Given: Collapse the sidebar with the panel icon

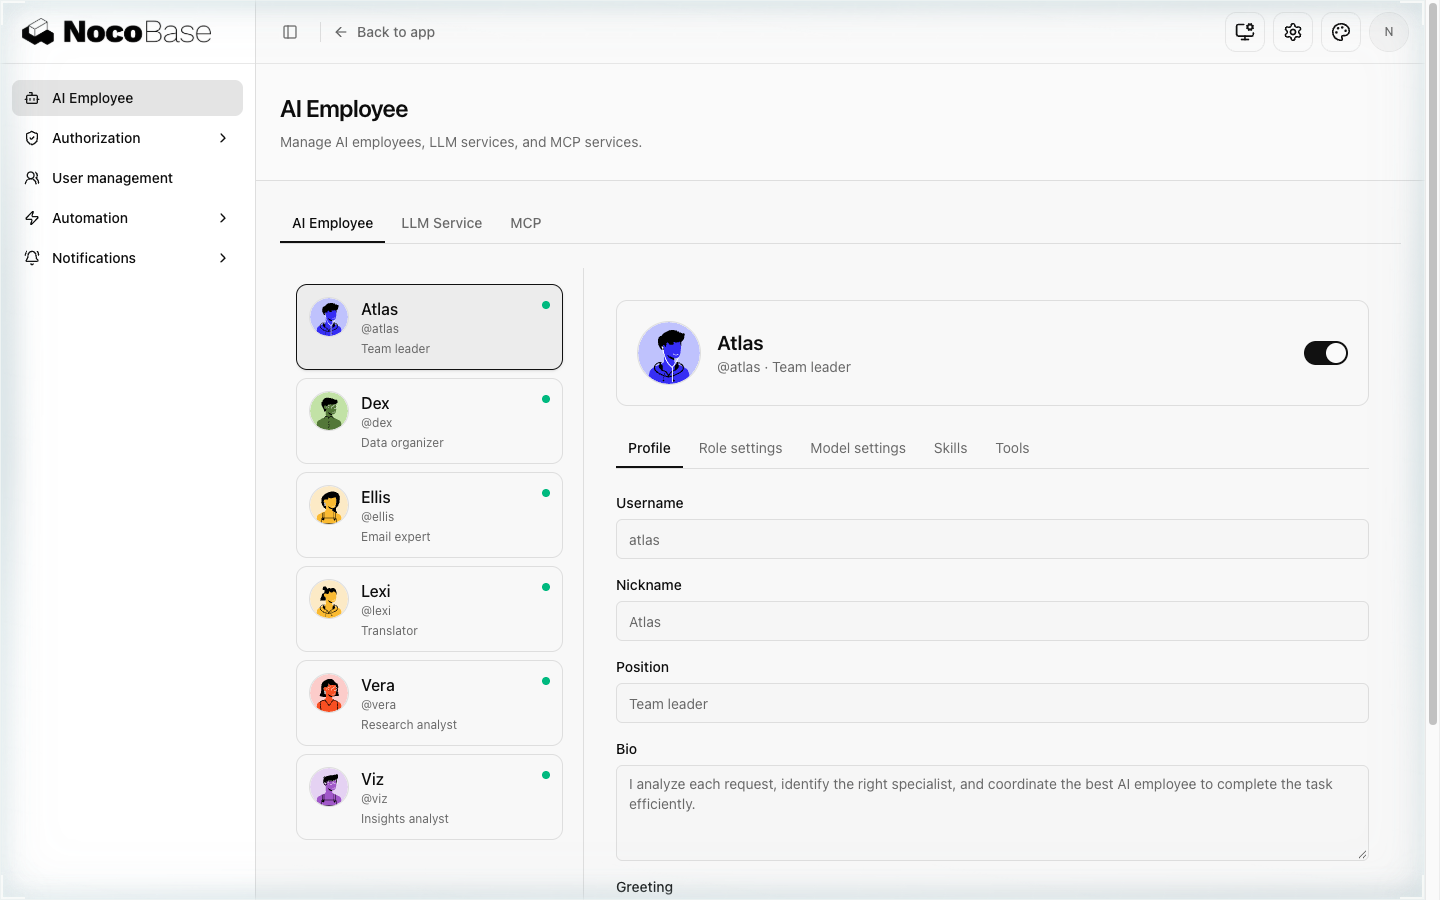Looking at the screenshot, I should 290,32.
